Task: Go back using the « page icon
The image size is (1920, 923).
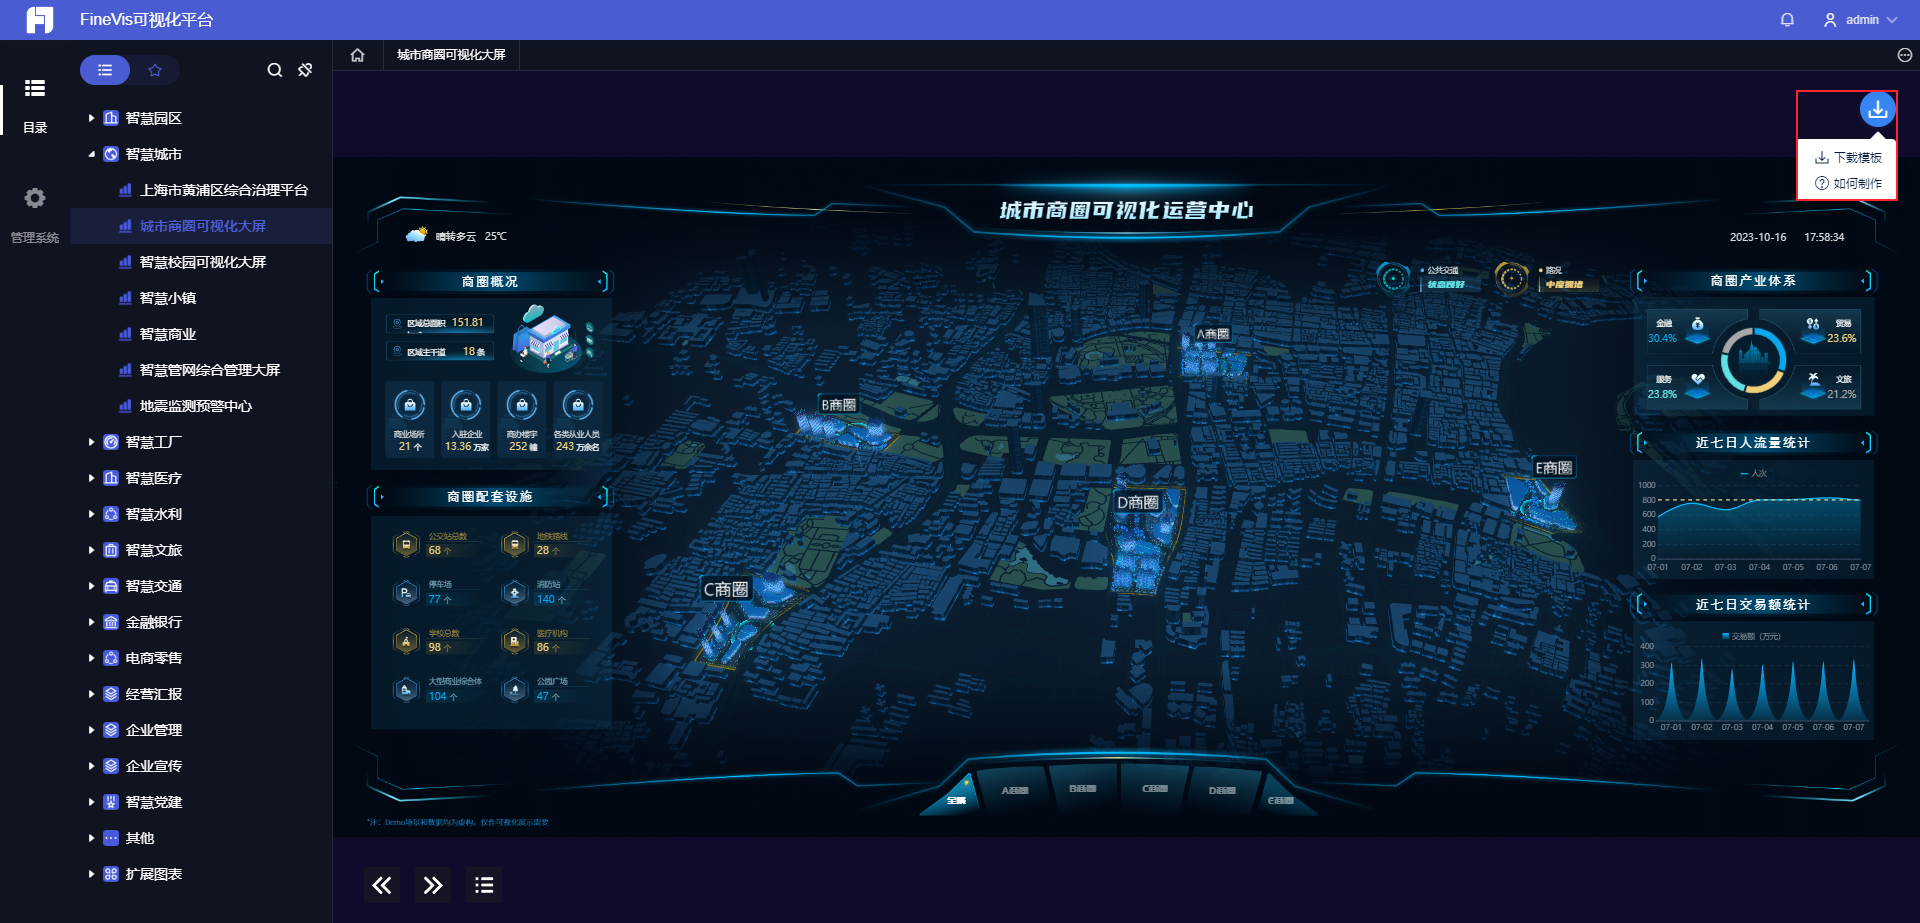Action: coord(381,885)
